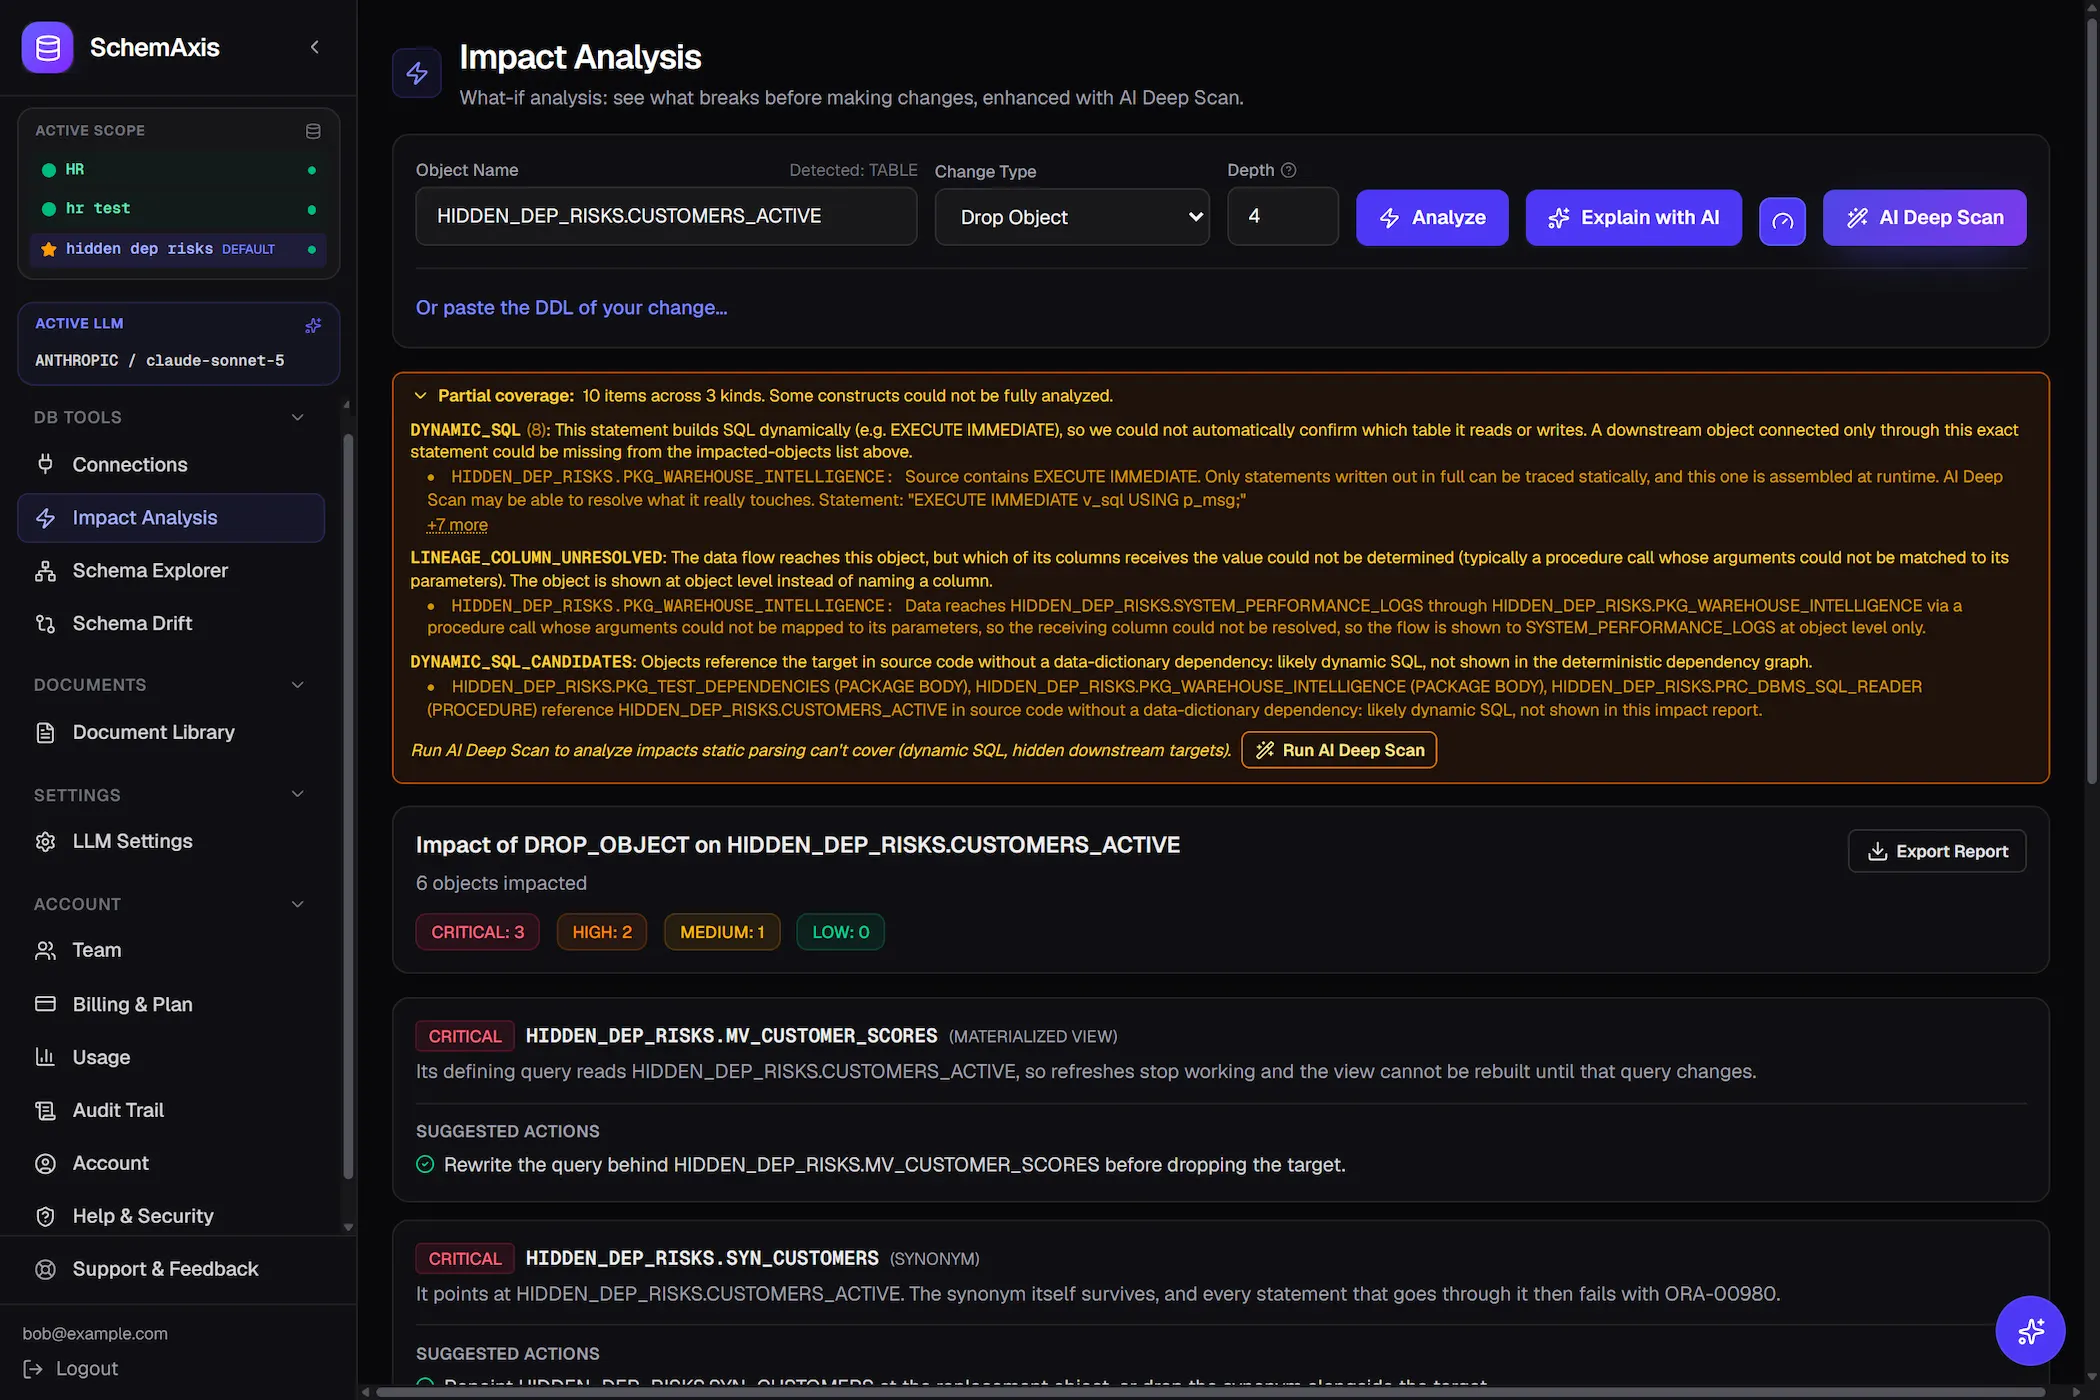Click the horizontal scrollbar at the bottom
This screenshot has width=2100, height=1400.
[1210, 1391]
